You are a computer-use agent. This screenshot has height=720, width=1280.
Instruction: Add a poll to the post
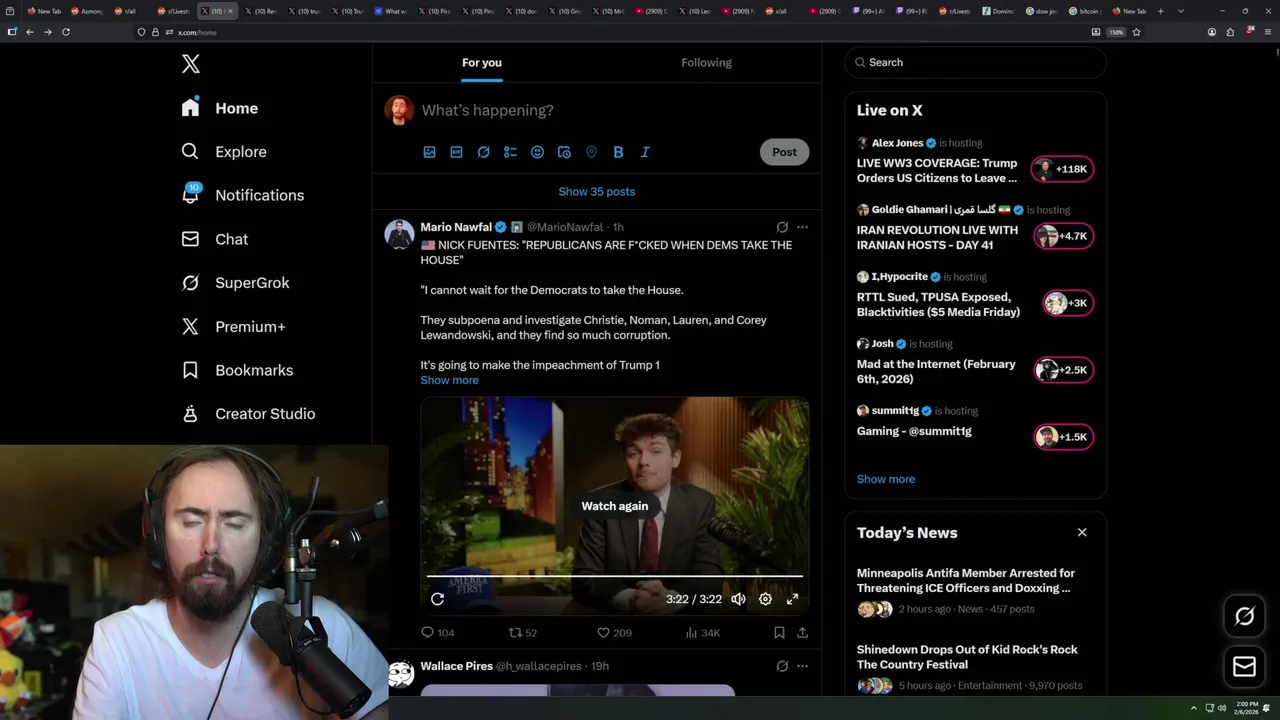coord(510,152)
